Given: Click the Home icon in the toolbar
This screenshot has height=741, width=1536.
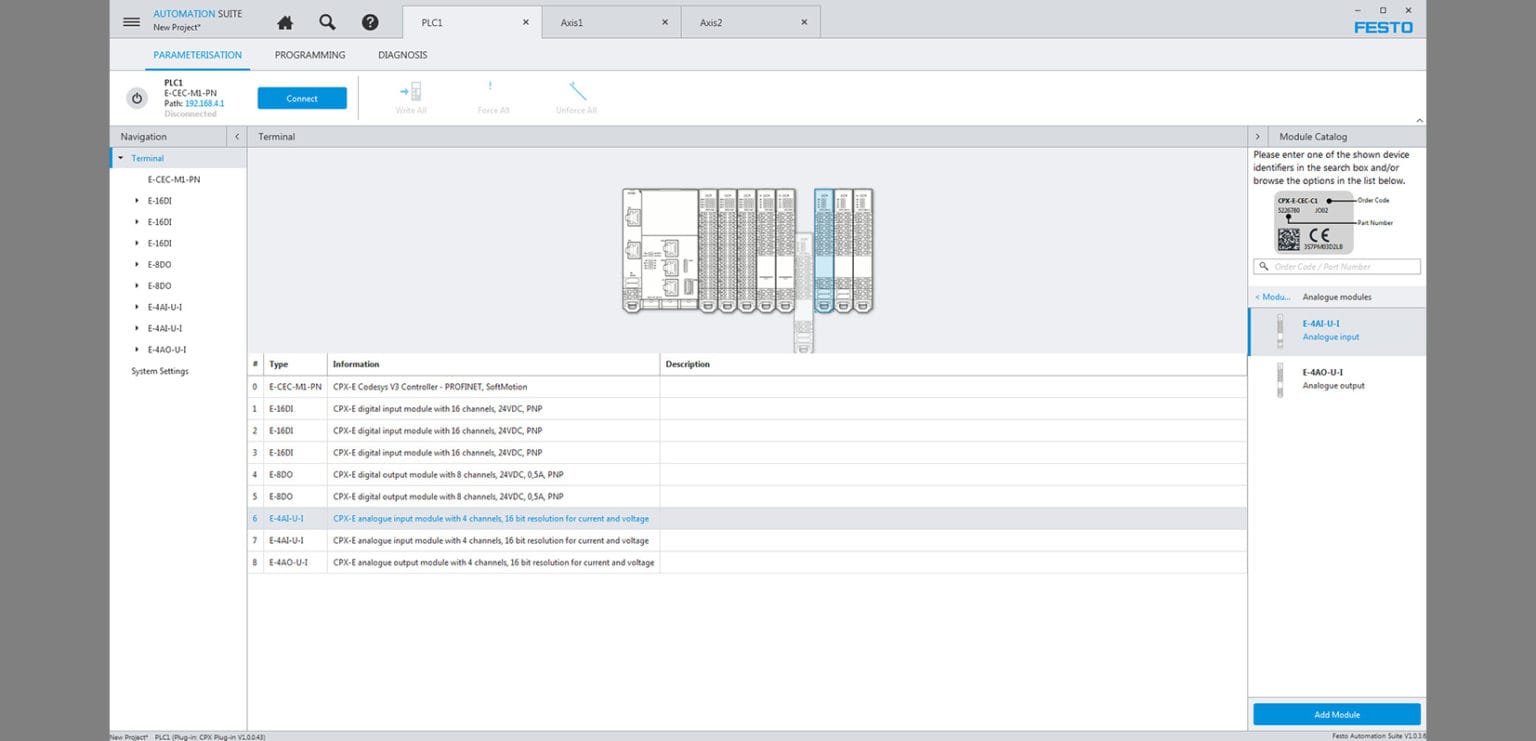Looking at the screenshot, I should [x=286, y=21].
